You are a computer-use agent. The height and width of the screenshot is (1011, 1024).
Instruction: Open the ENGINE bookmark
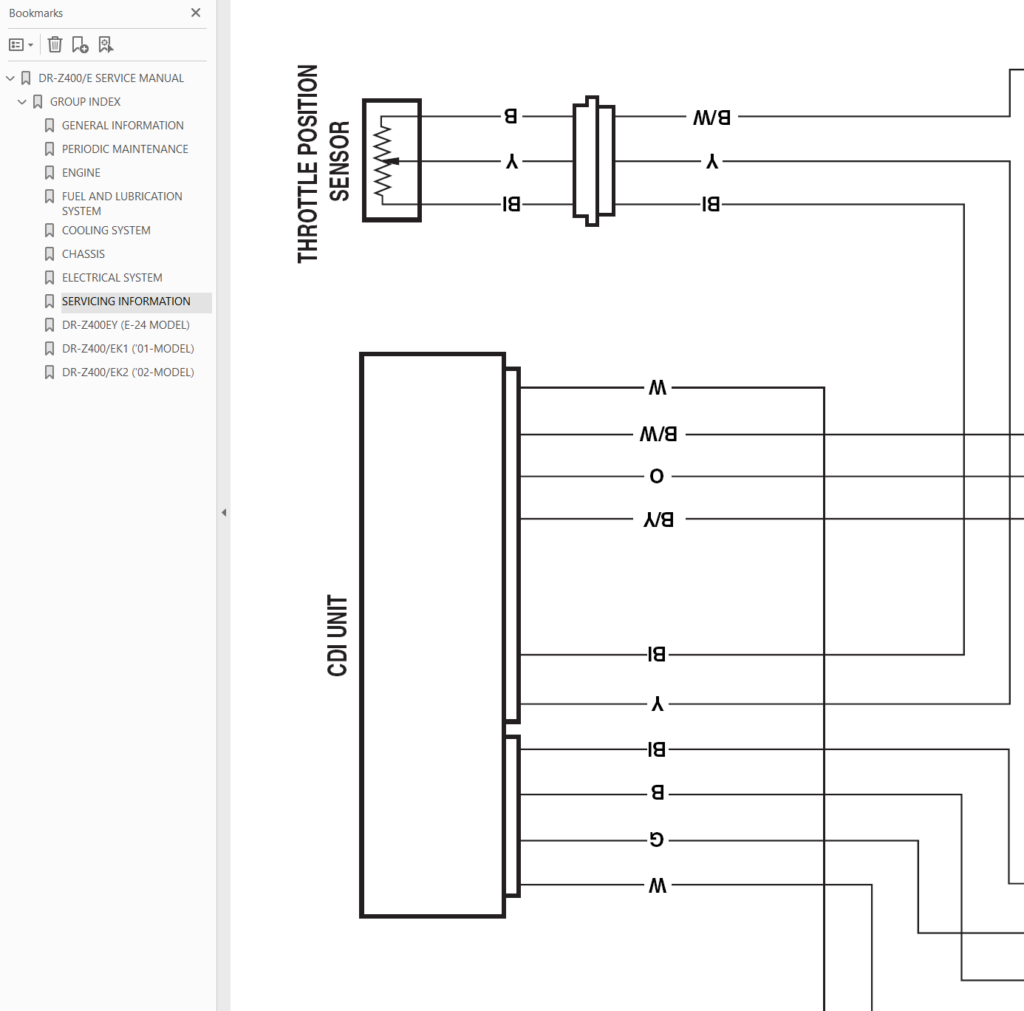point(81,172)
